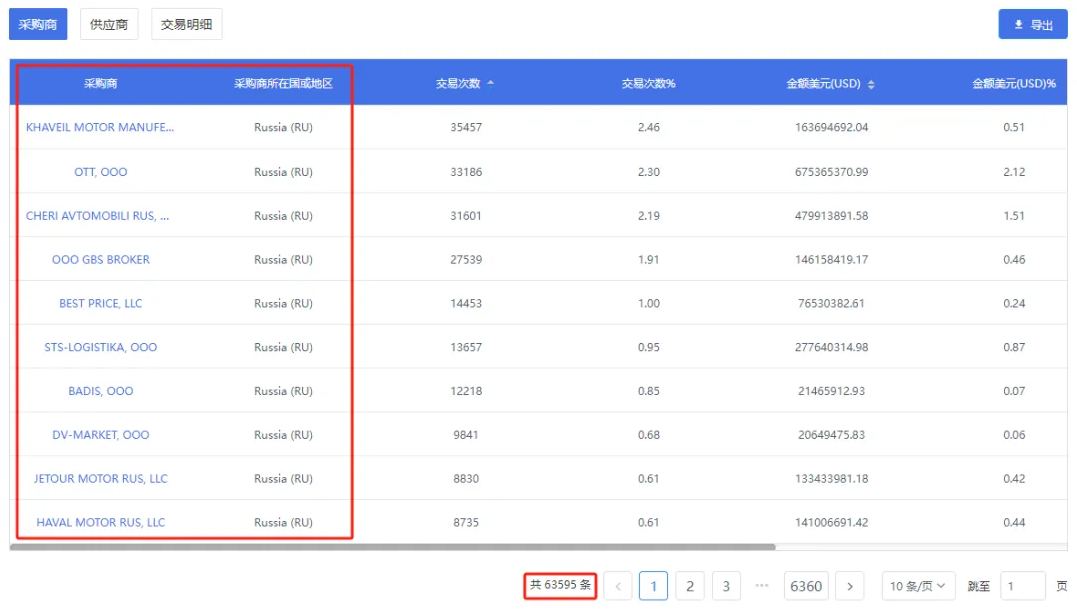Click the USD percentage 1.51 cell
The image size is (1077, 612).
[x=1014, y=216]
